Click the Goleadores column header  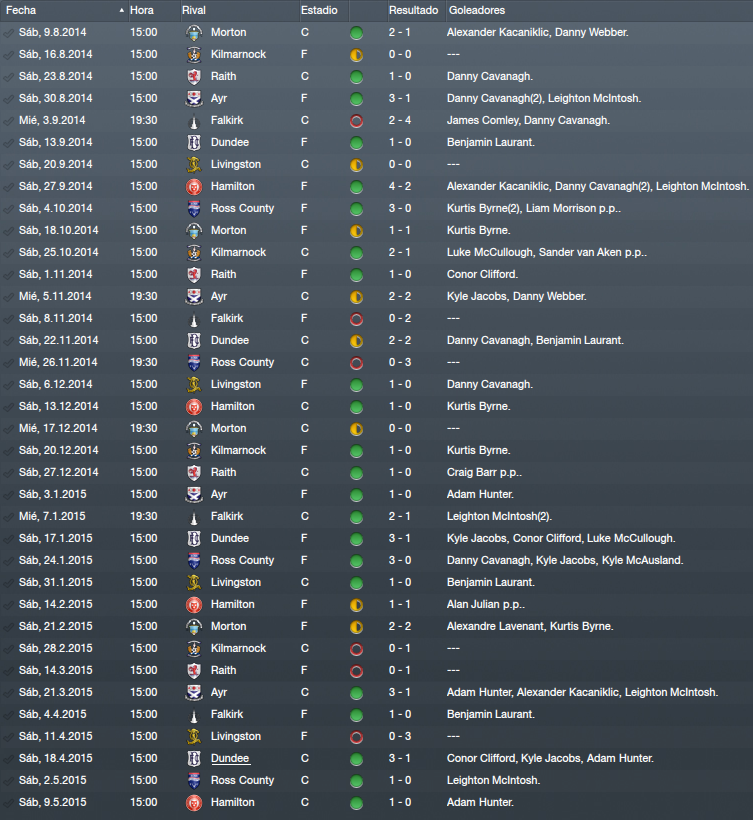point(477,10)
